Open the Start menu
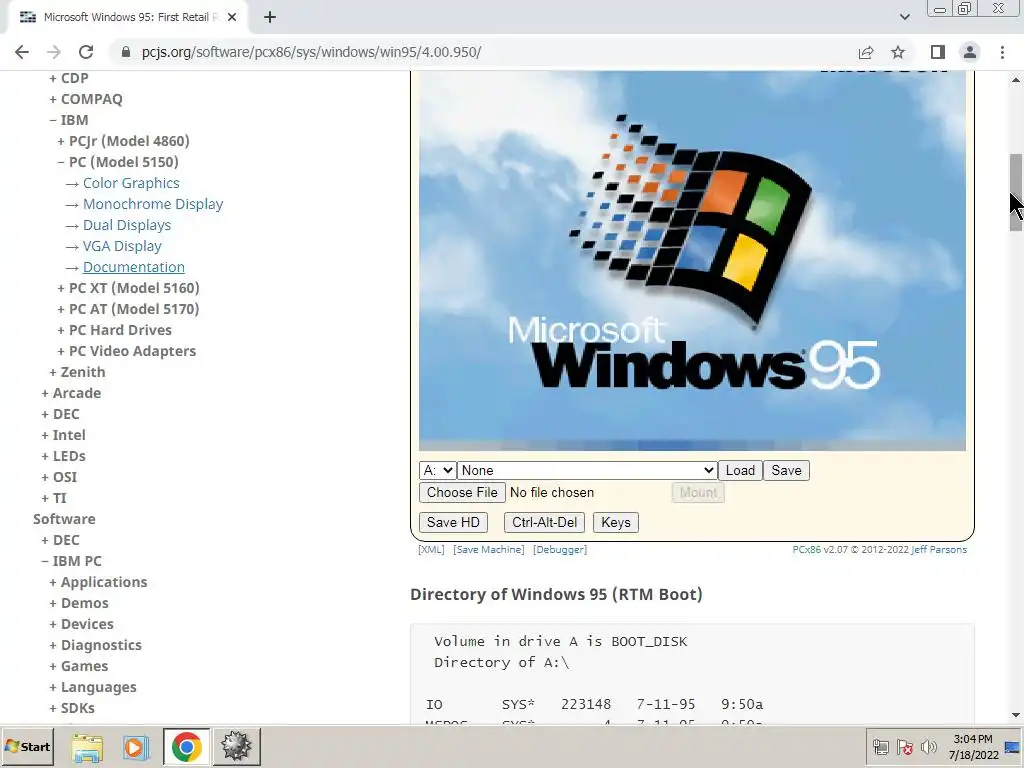Viewport: 1024px width, 768px height. pos(27,746)
